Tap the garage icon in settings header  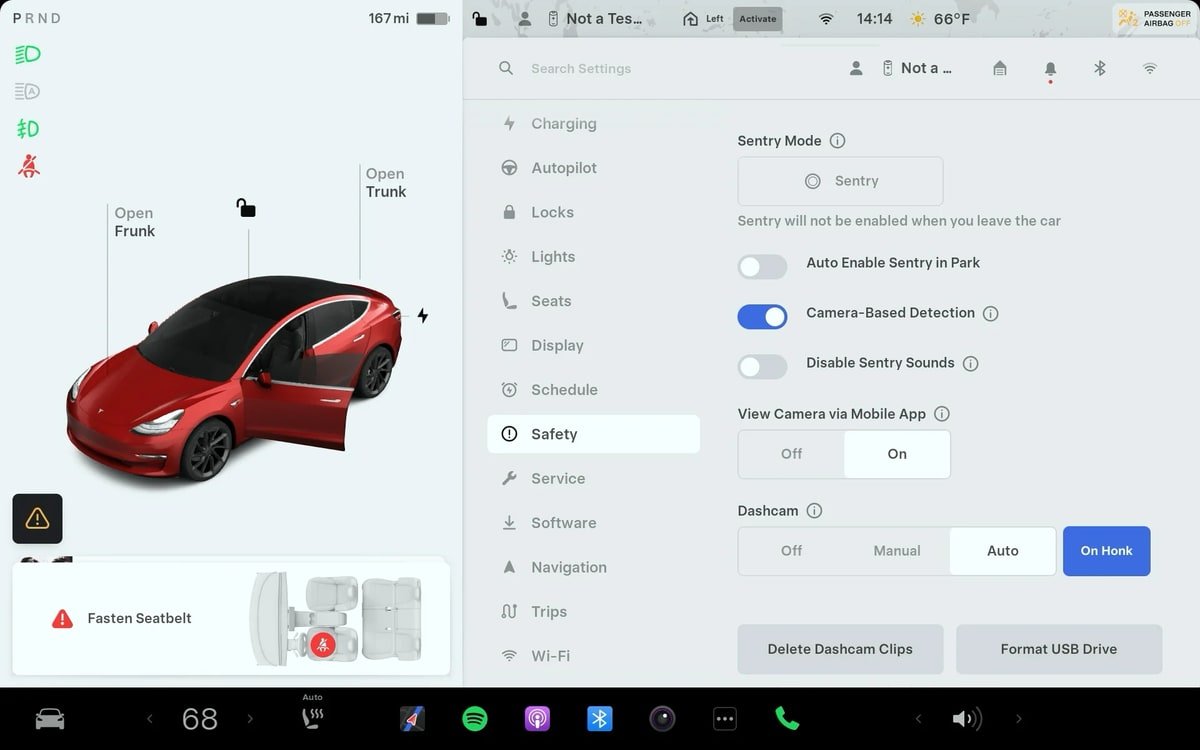click(1000, 68)
